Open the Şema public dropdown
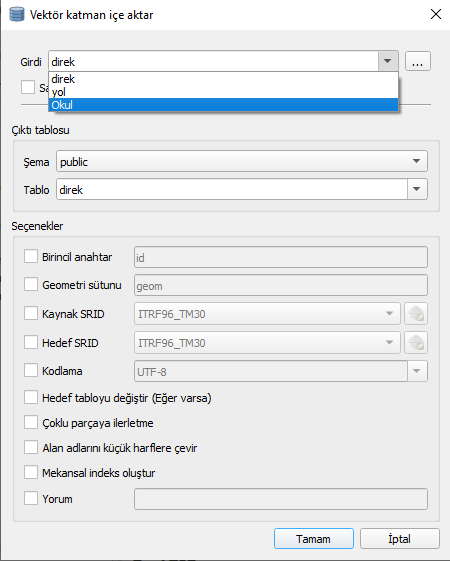Viewport: 450px width, 561px height. tap(241, 161)
